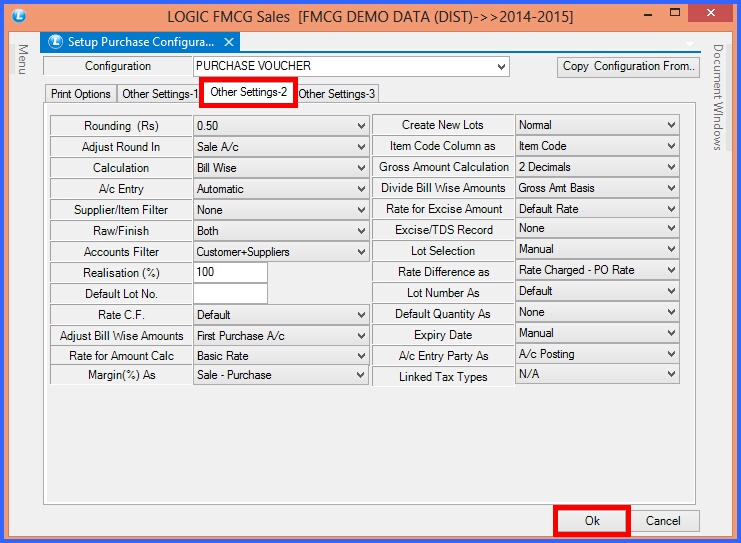The width and height of the screenshot is (741, 543).
Task: Open the Margin(%) As dropdown
Action: pyautogui.click(x=281, y=375)
